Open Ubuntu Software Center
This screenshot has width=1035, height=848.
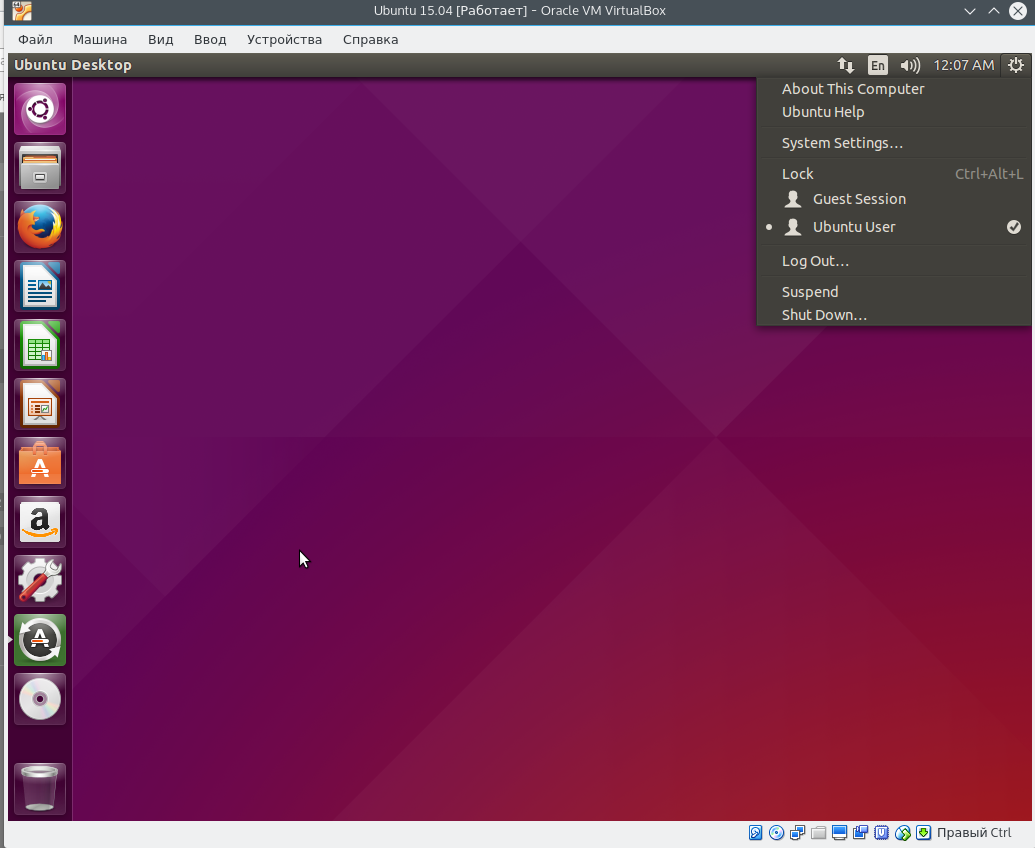click(40, 463)
